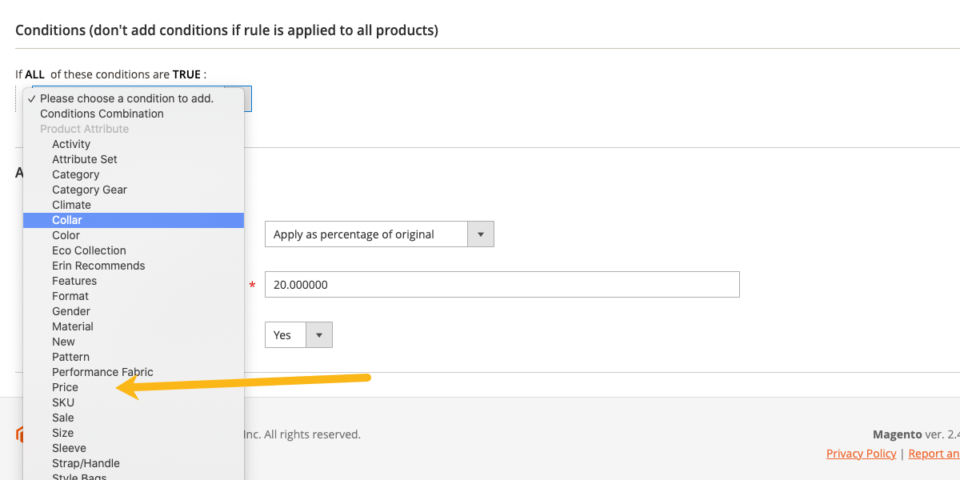Select Conditions Combination option
Image resolution: width=960 pixels, height=480 pixels.
point(101,114)
